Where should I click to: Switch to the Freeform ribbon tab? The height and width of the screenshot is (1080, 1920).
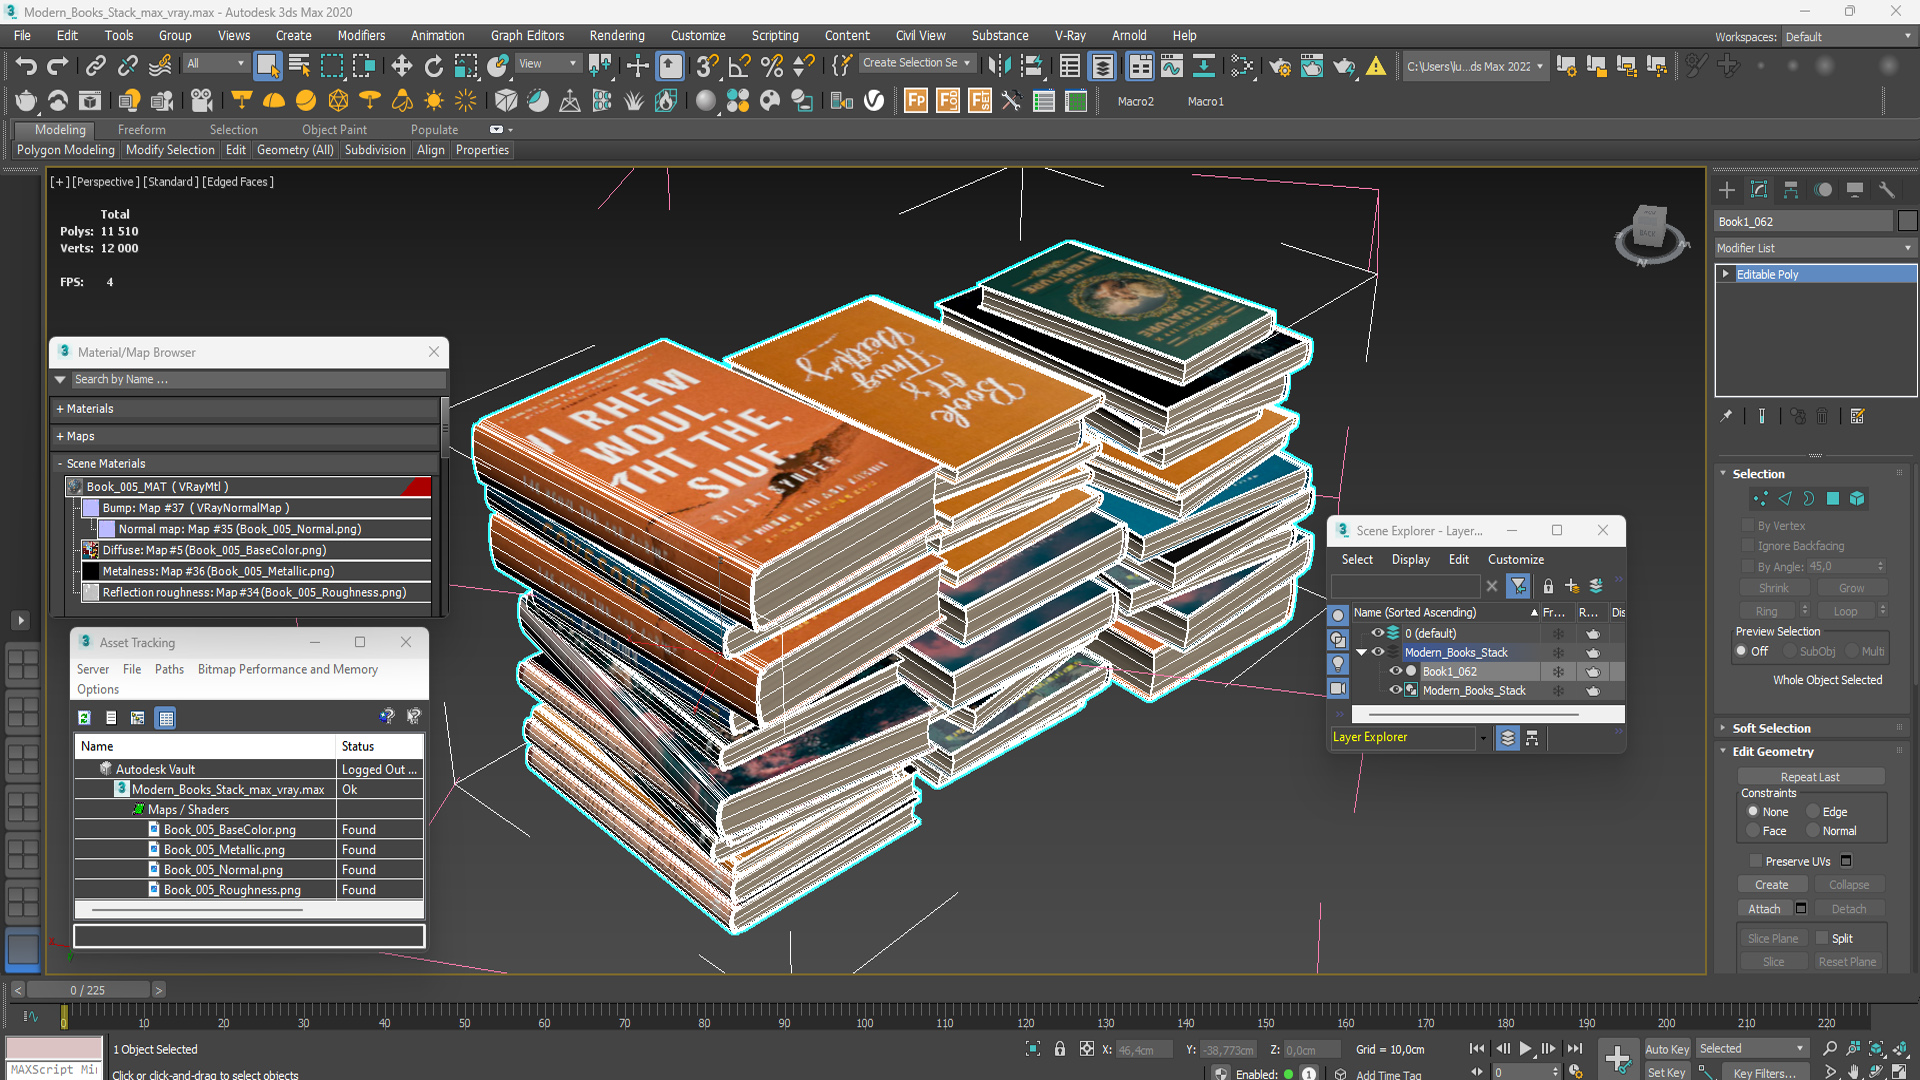click(x=142, y=129)
